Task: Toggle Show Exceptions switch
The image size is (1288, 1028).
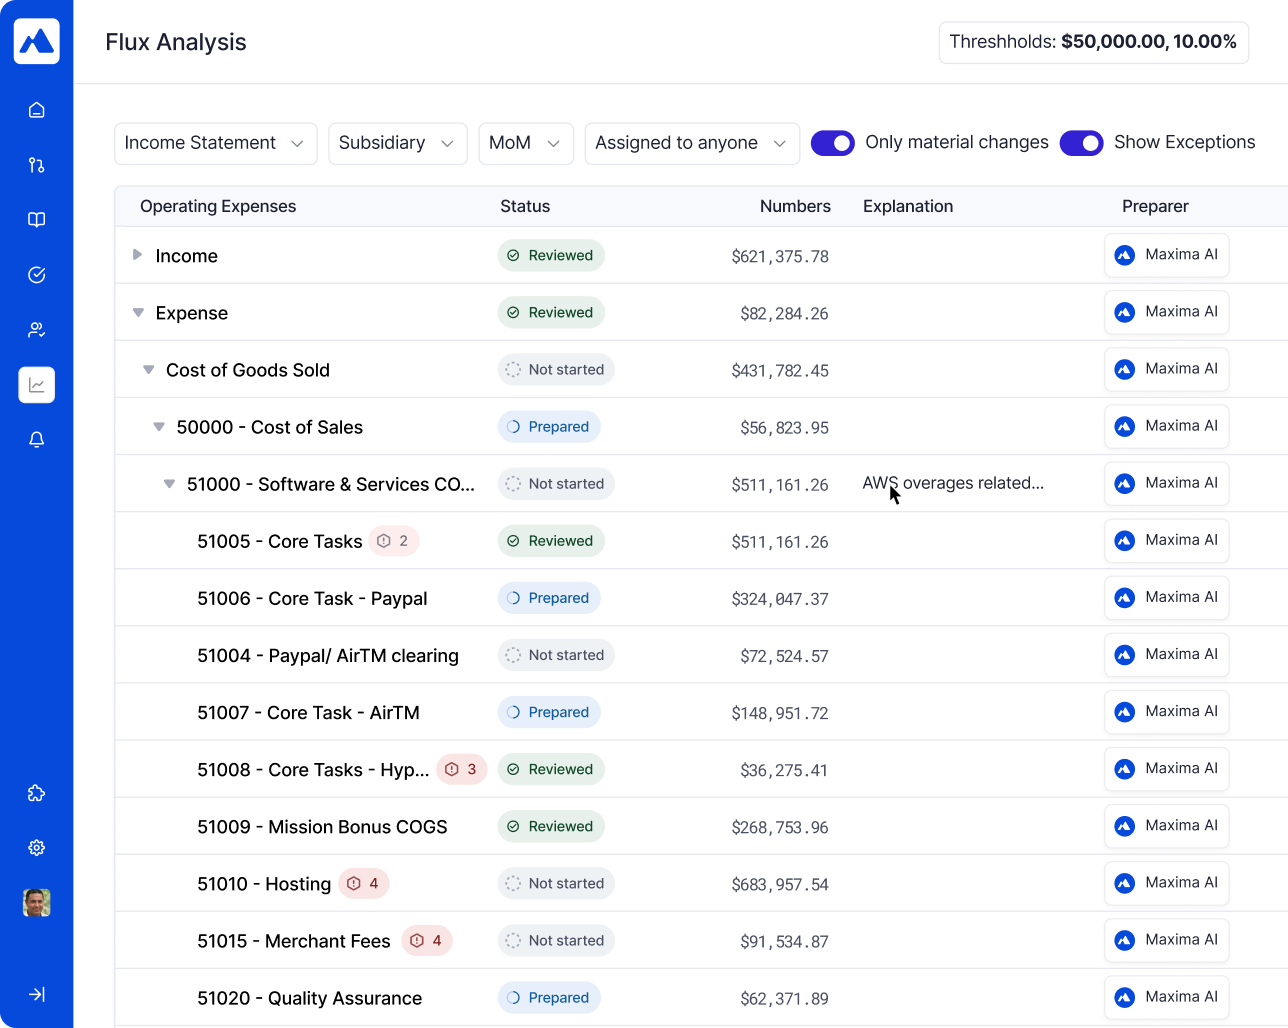Action: coord(1081,143)
